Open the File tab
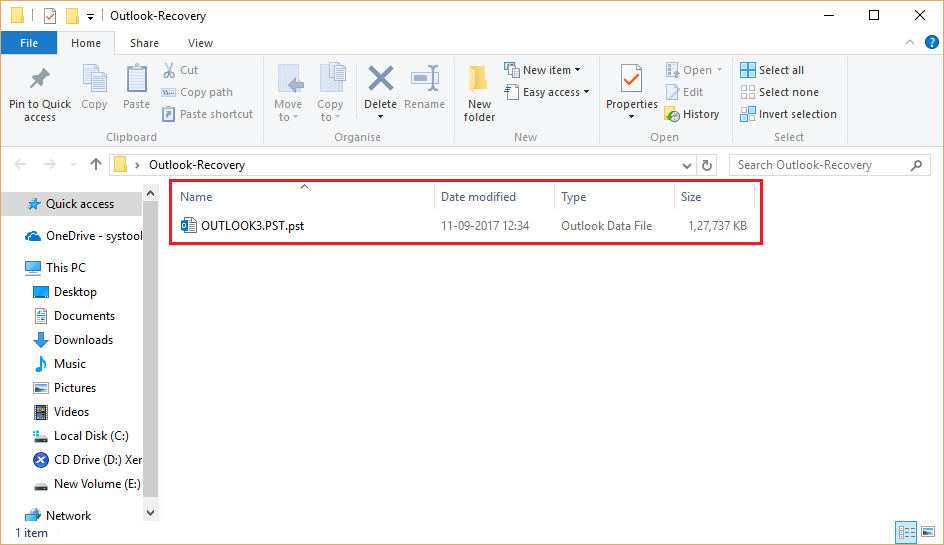The height and width of the screenshot is (545, 944). pos(29,43)
